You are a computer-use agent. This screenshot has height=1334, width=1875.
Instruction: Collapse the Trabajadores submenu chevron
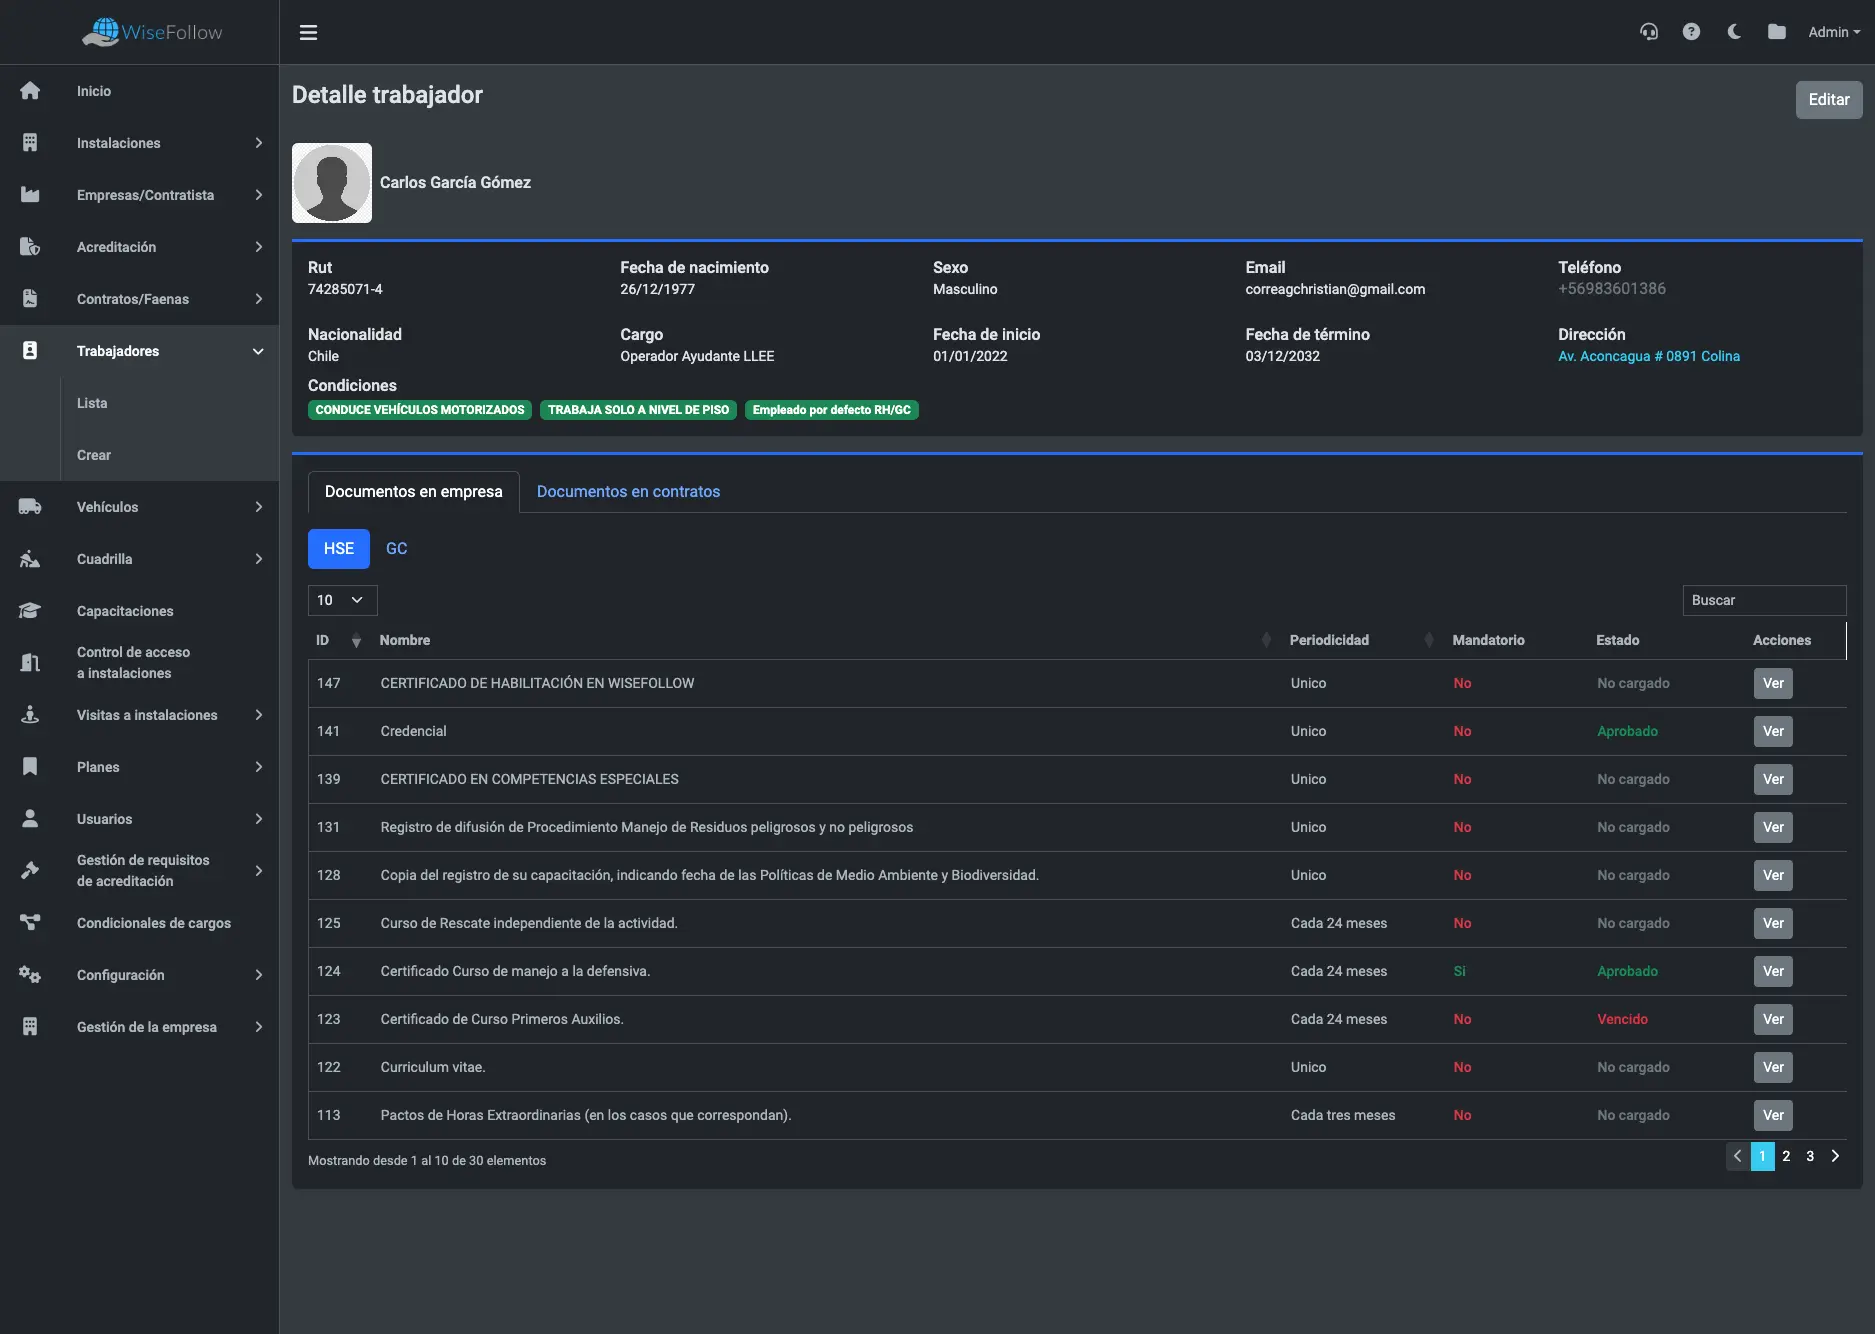(258, 351)
